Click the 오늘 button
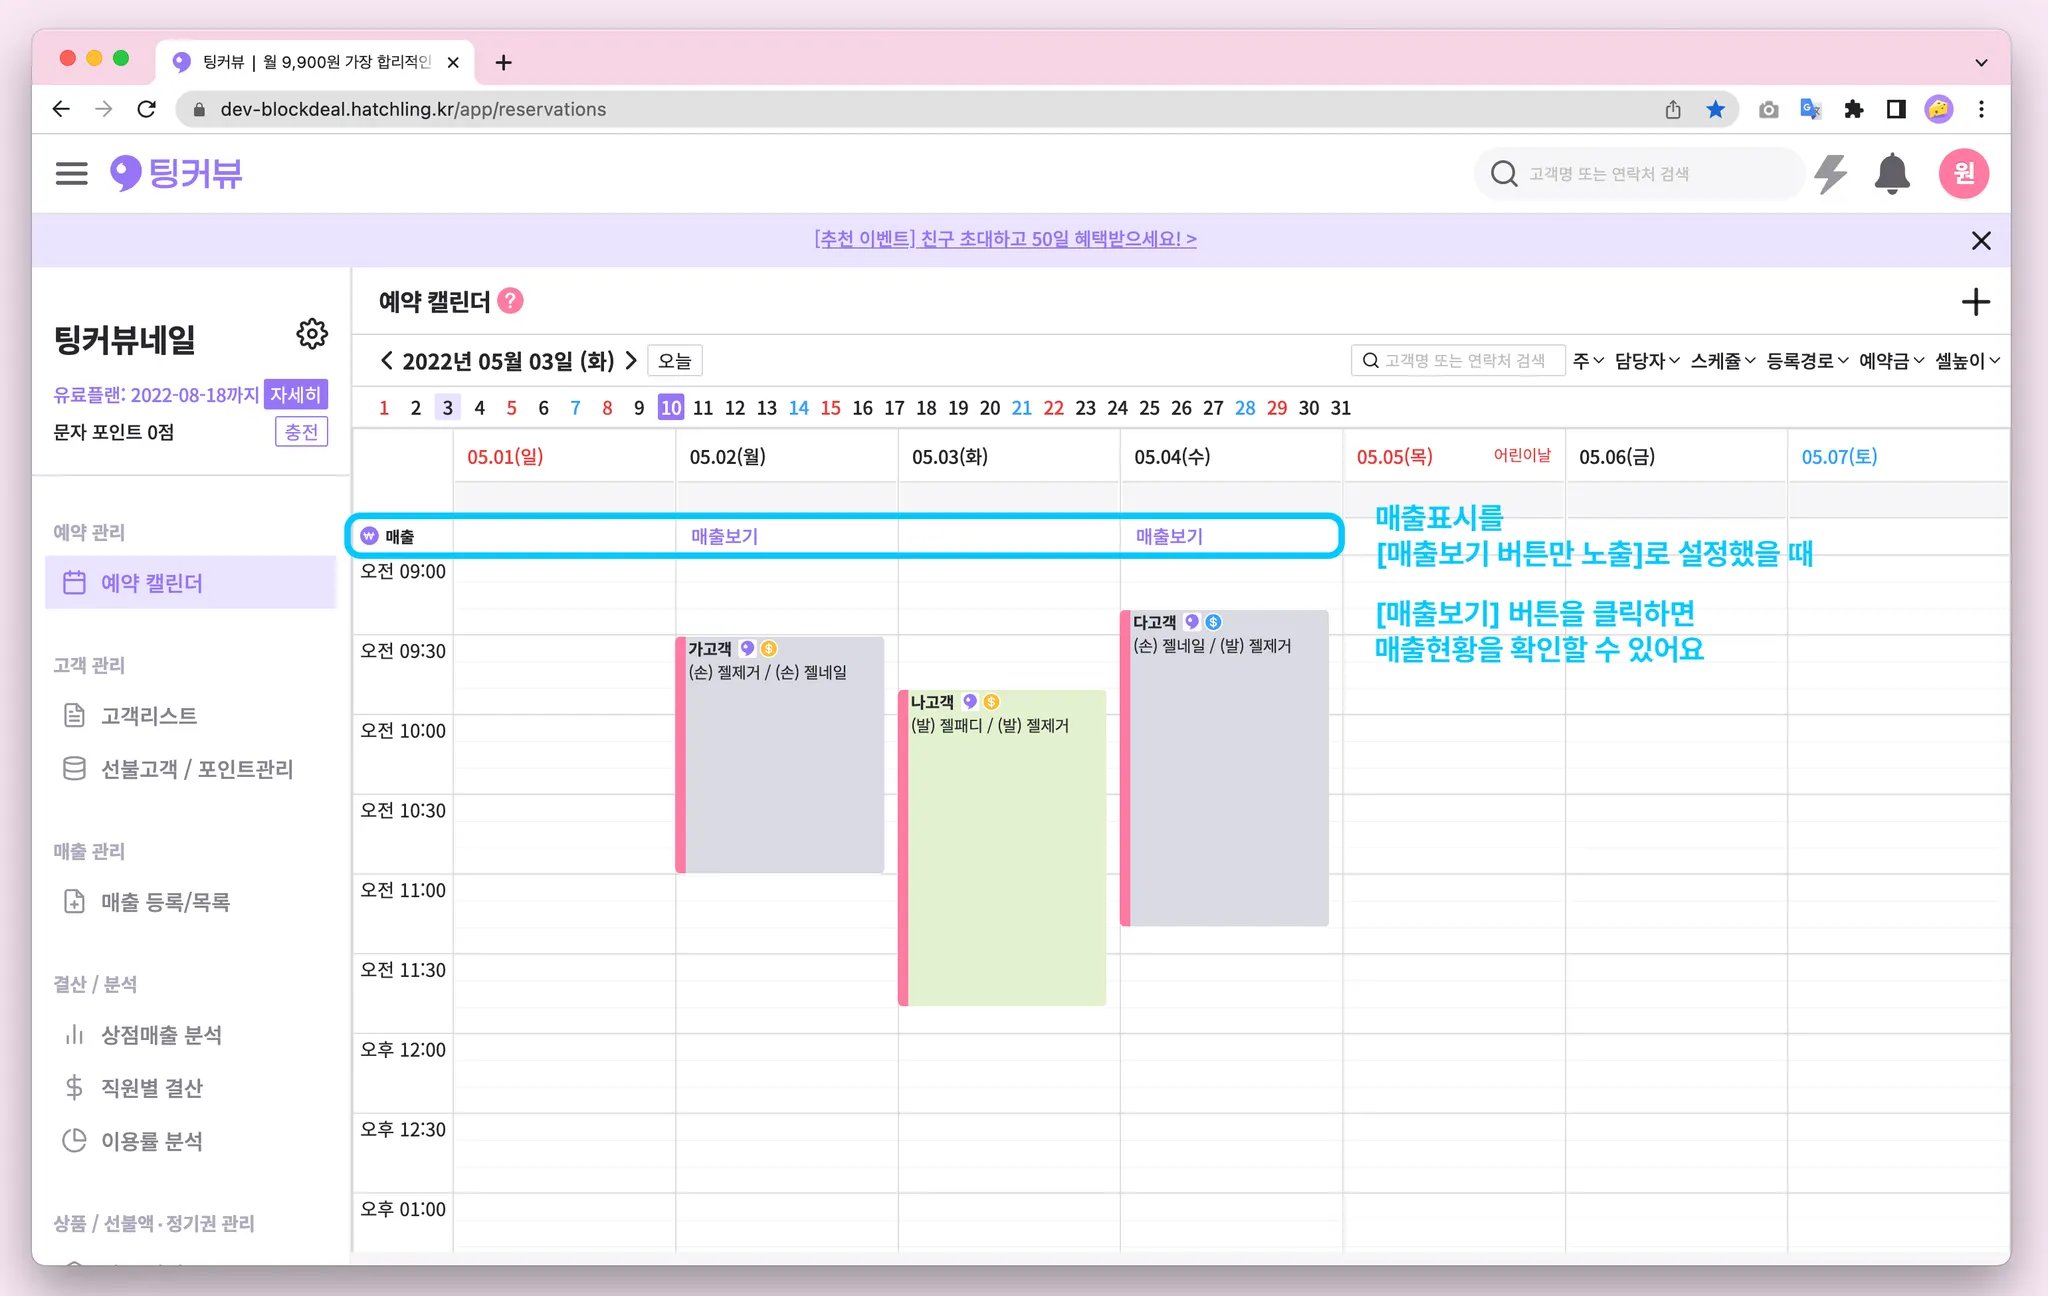 click(x=675, y=361)
